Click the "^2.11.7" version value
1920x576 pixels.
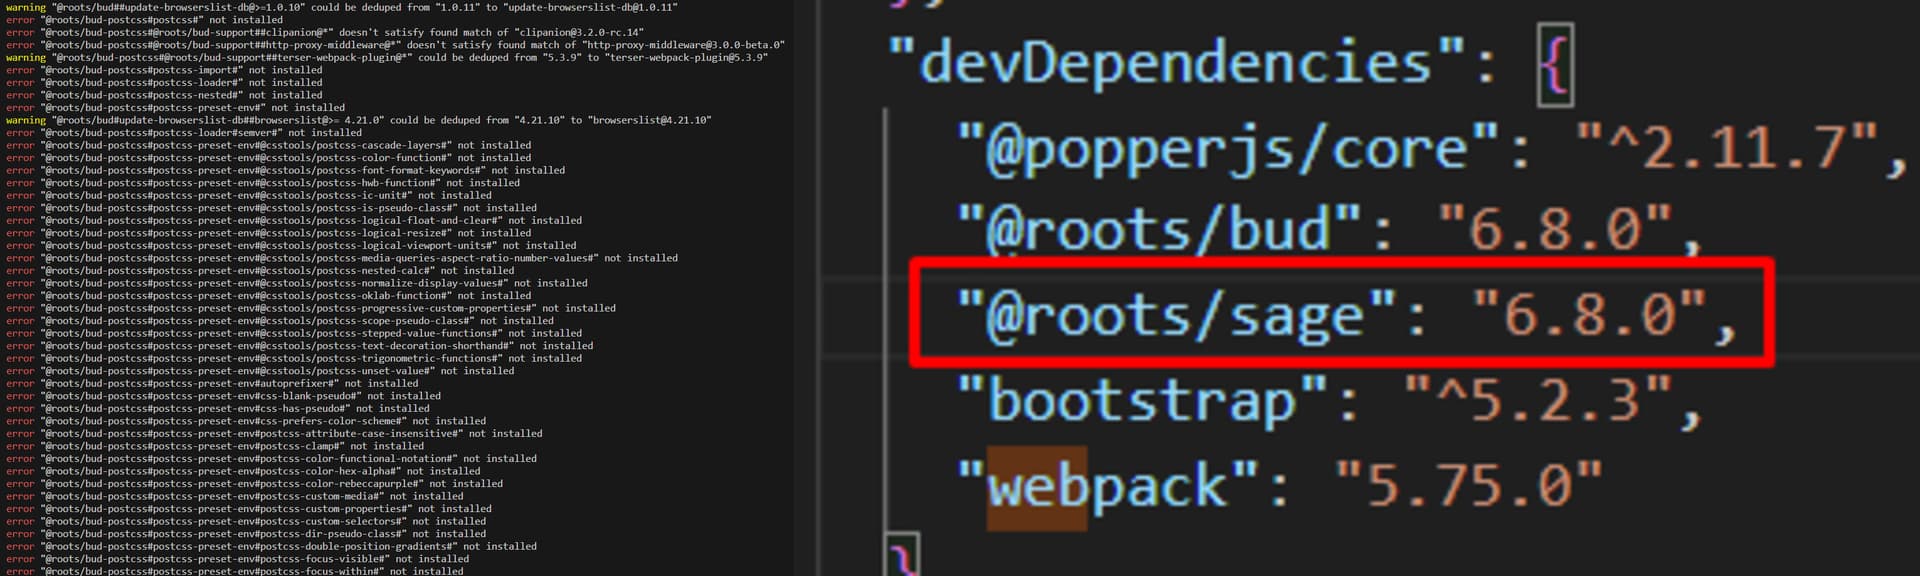(x=1726, y=148)
